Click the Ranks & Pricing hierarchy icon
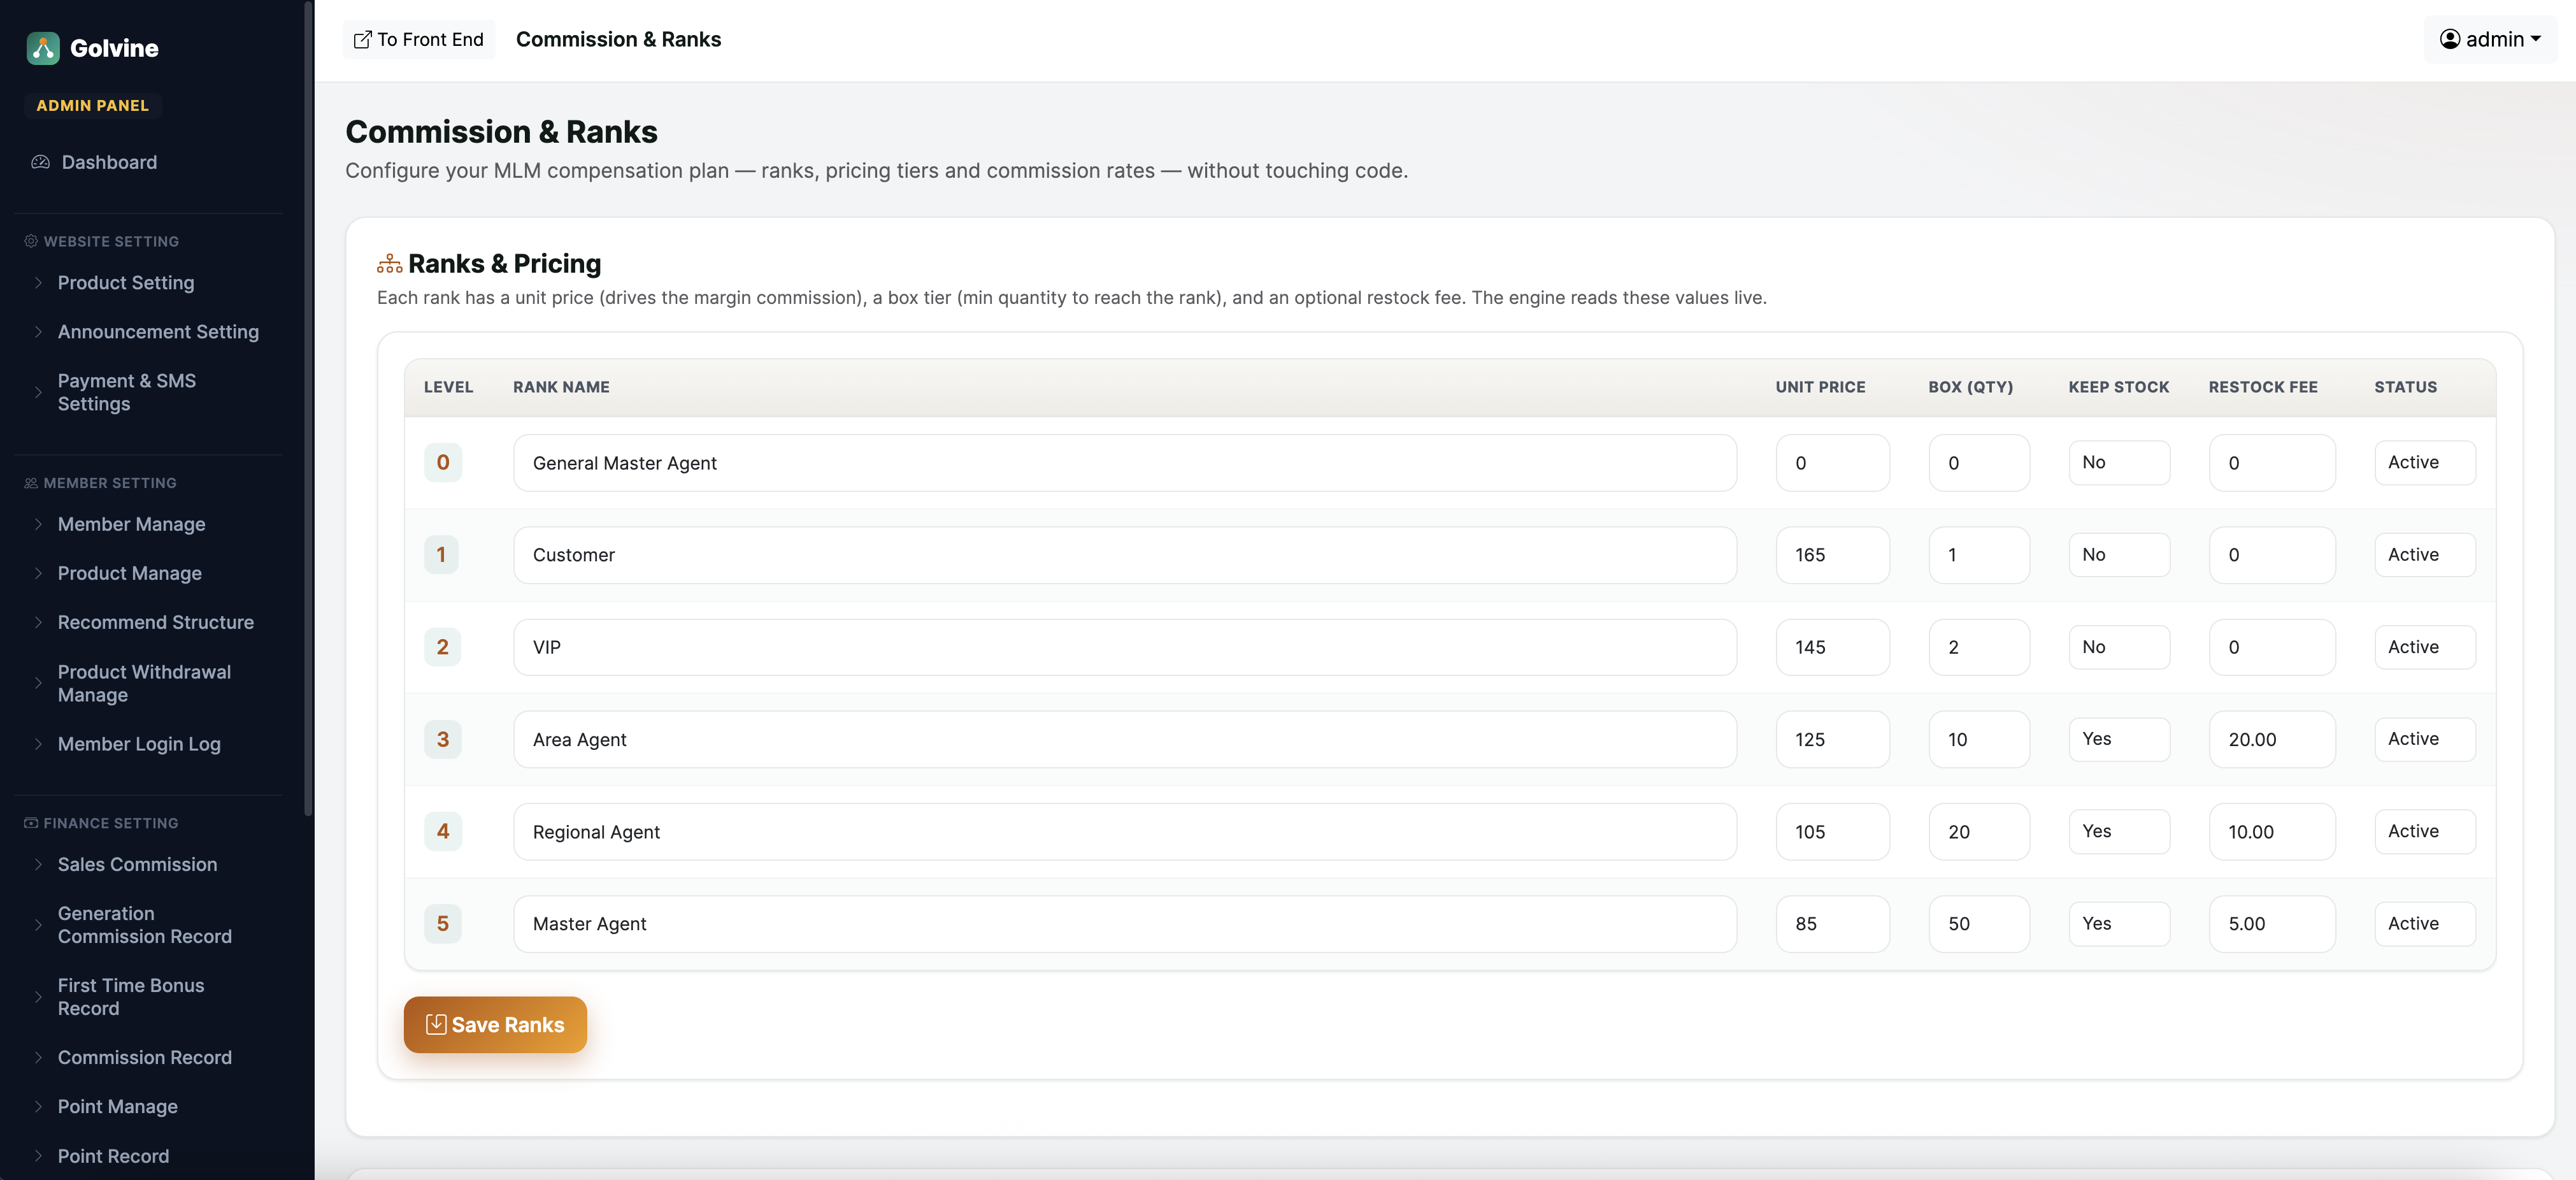Image resolution: width=2576 pixels, height=1180 pixels. pos(389,264)
